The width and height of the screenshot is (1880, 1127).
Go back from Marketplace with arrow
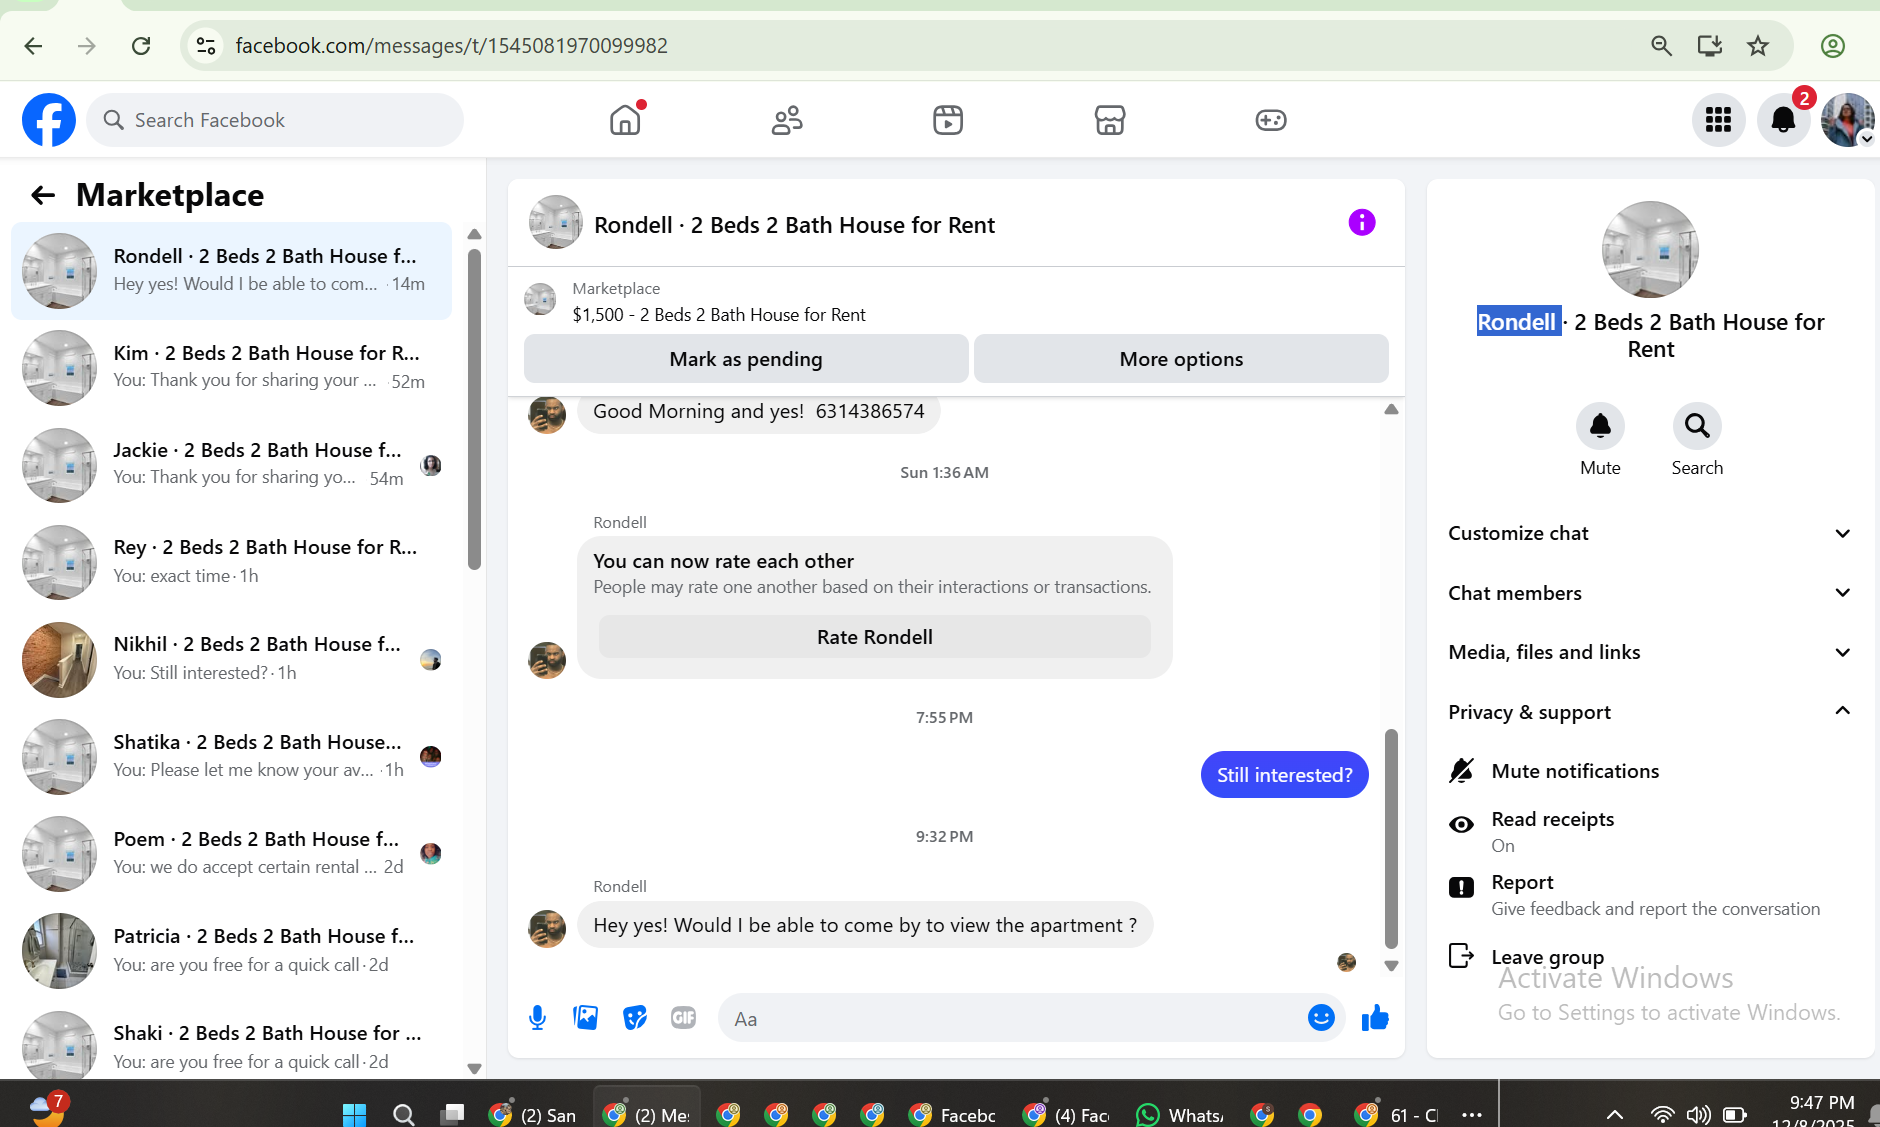(43, 195)
